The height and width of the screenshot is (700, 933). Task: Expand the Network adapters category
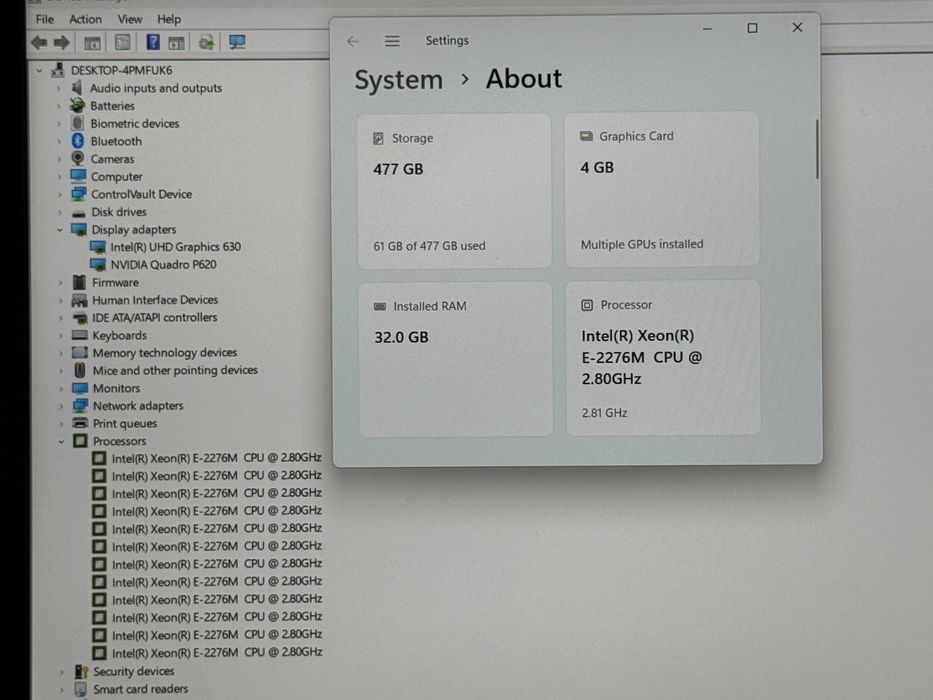click(x=61, y=407)
